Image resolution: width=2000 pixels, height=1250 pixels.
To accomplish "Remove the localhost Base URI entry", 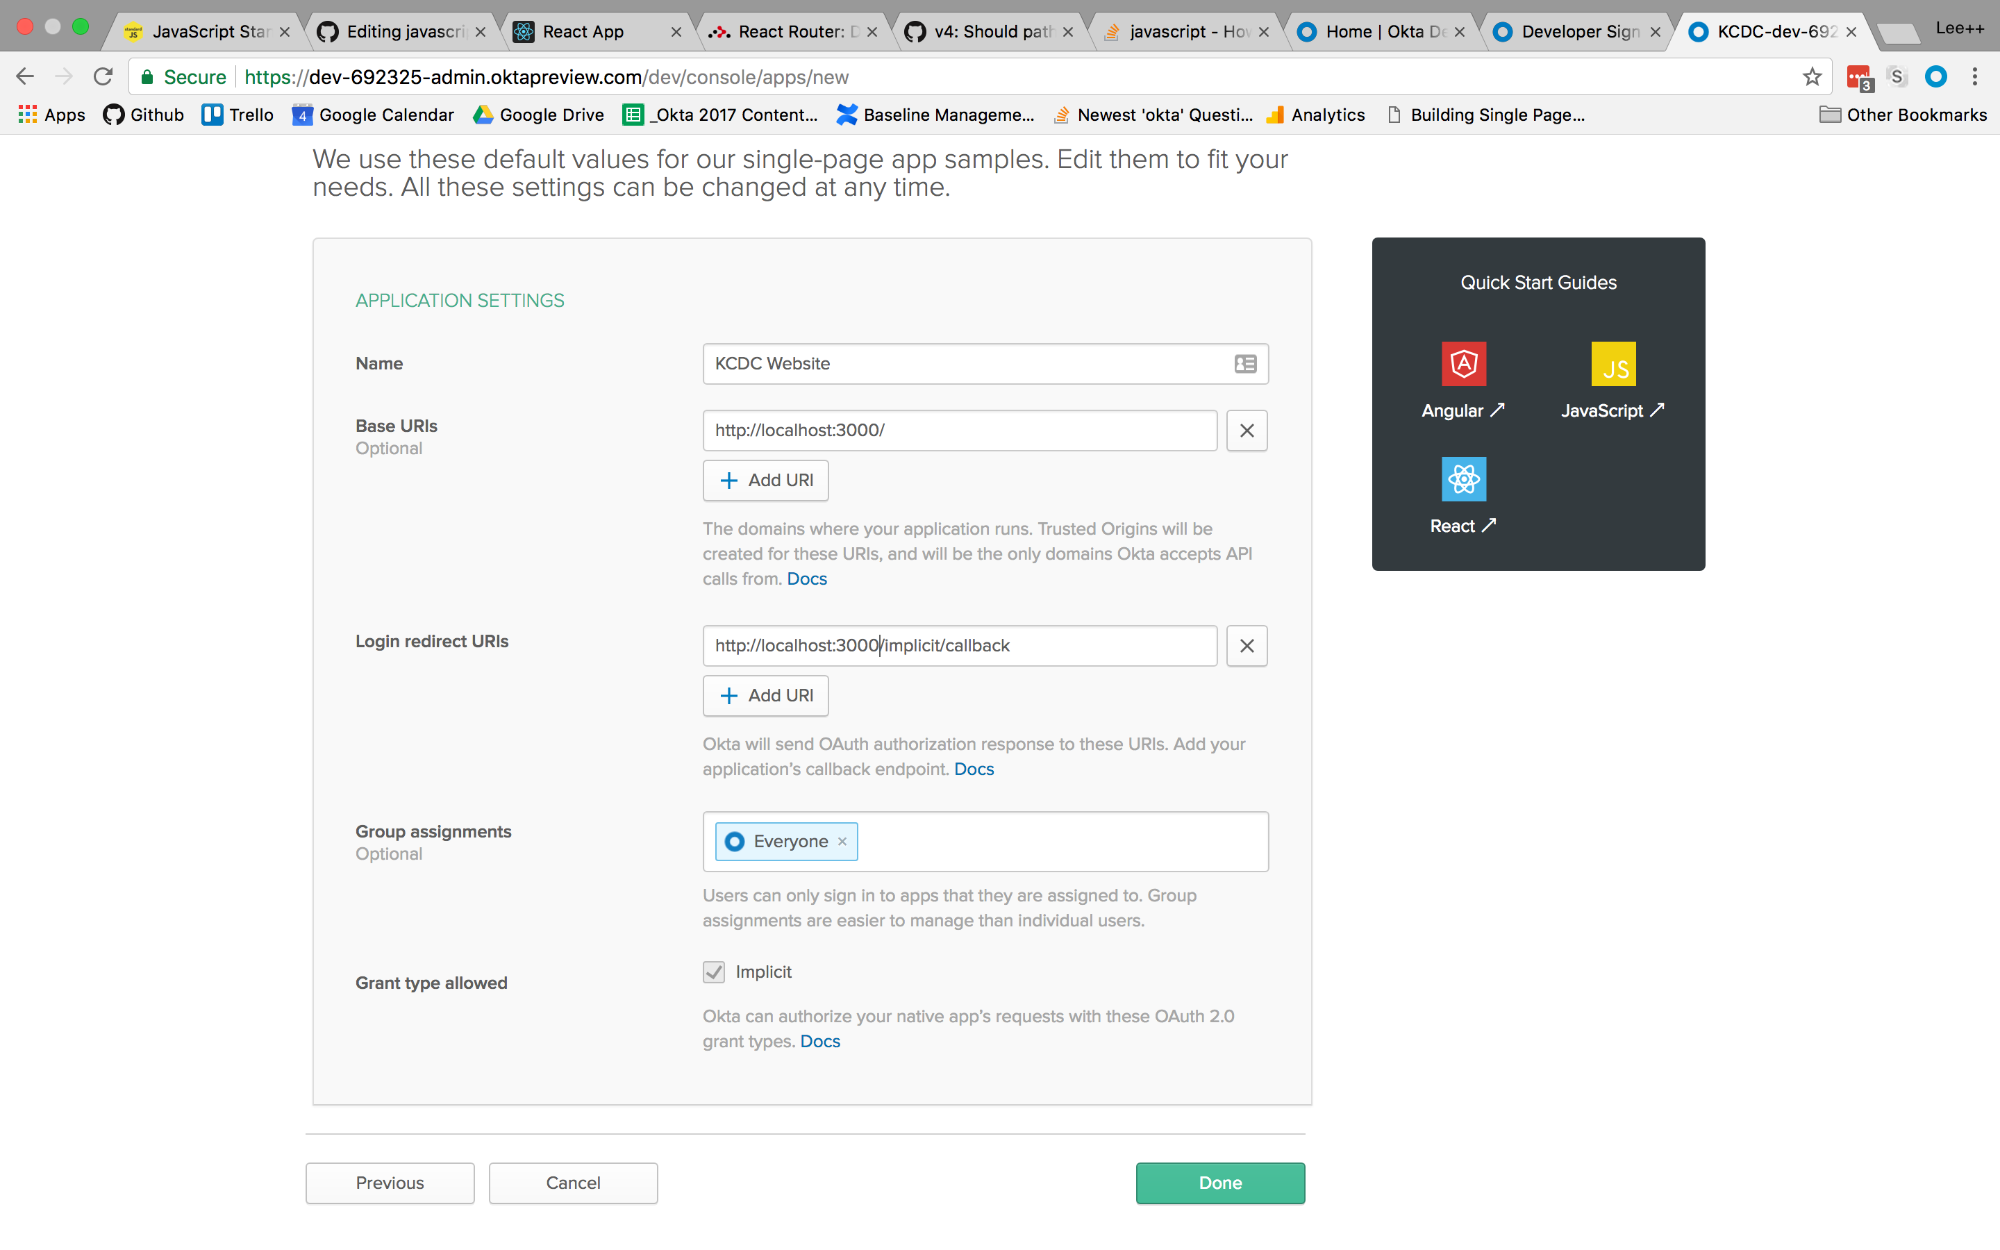I will tap(1246, 429).
